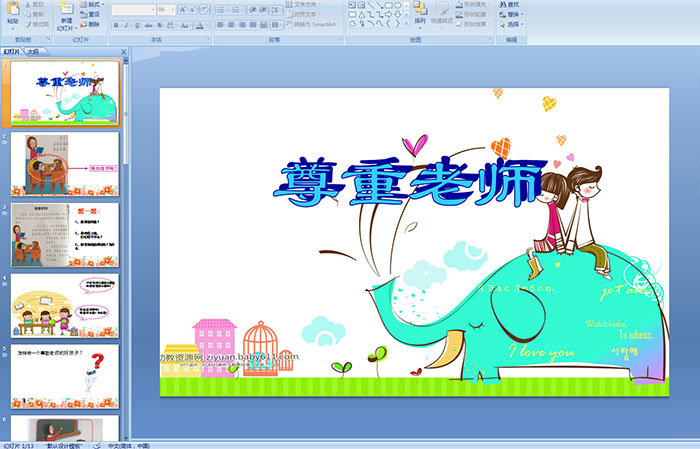700x449 pixels.
Task: Toggle bold formatting
Action: click(116, 24)
